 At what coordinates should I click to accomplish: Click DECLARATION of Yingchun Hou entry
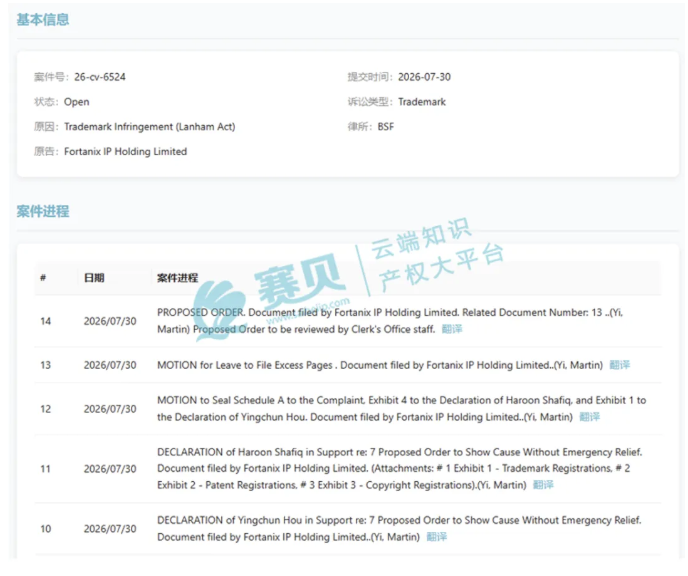(x=399, y=528)
